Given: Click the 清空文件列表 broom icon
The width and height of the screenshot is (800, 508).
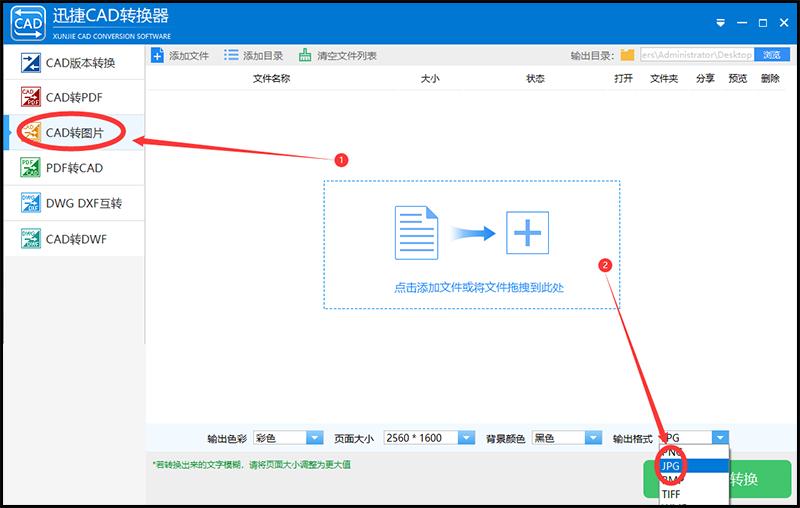Looking at the screenshot, I should pos(305,55).
